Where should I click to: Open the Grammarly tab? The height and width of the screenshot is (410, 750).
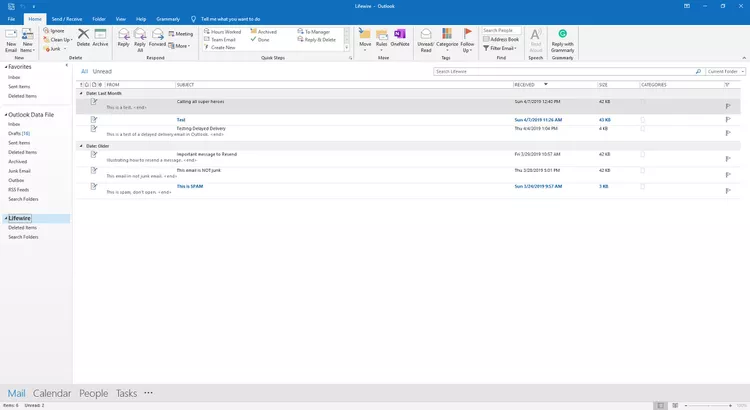point(168,19)
